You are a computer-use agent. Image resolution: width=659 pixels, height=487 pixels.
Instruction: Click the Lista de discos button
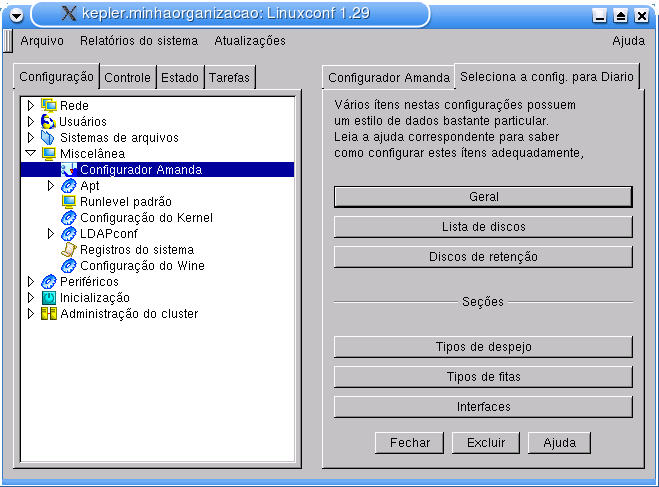point(483,227)
